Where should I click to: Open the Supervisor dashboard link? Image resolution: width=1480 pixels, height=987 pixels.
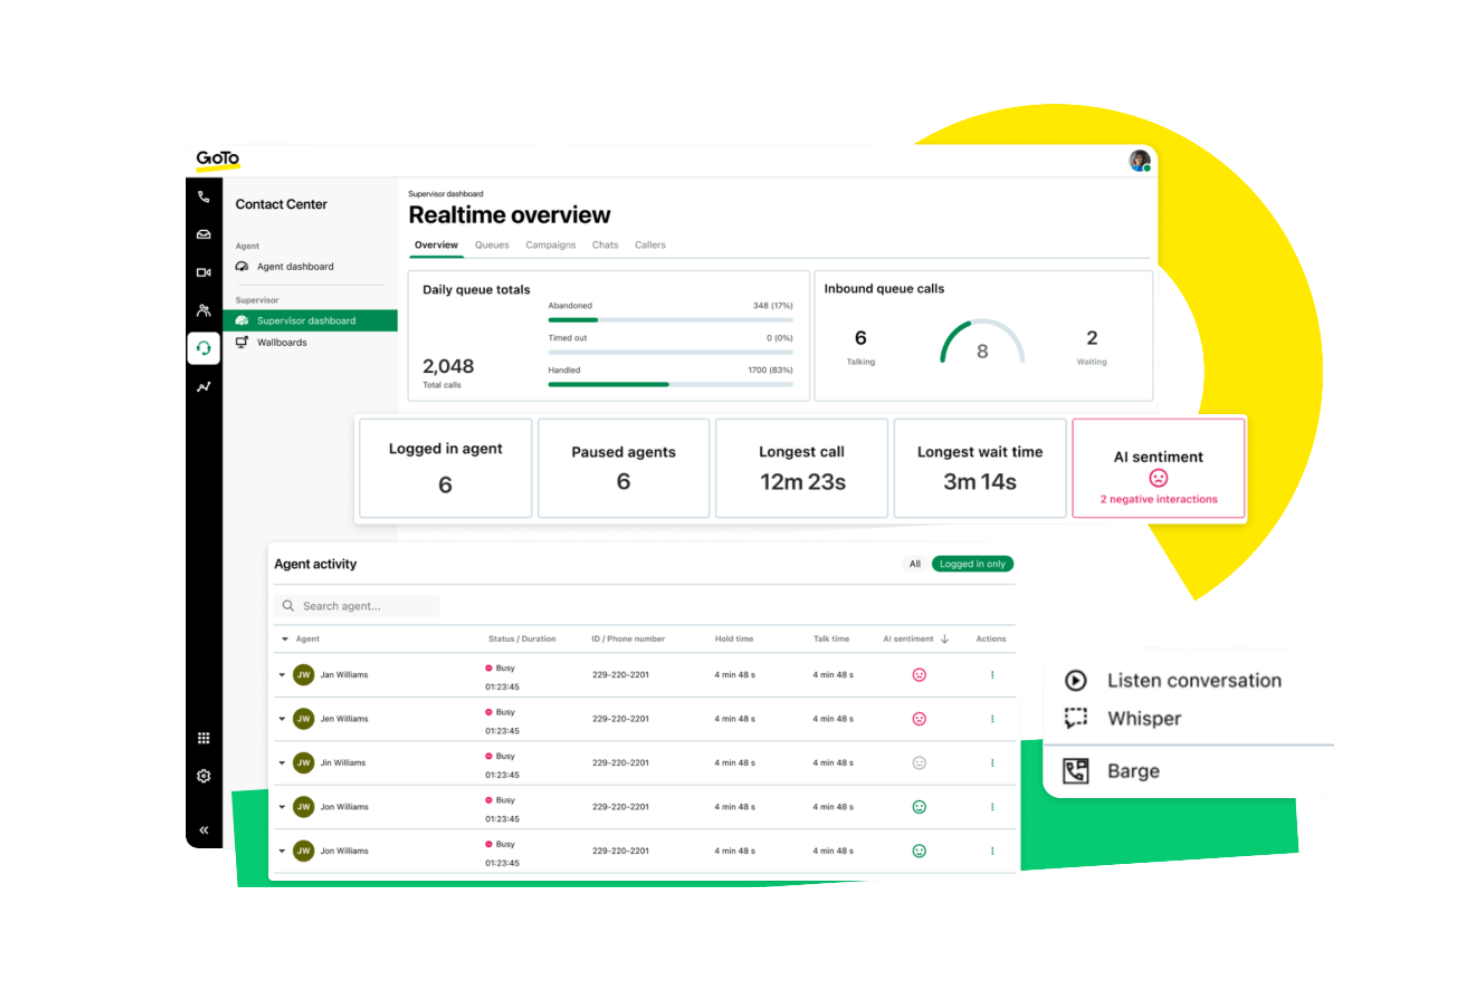click(306, 320)
